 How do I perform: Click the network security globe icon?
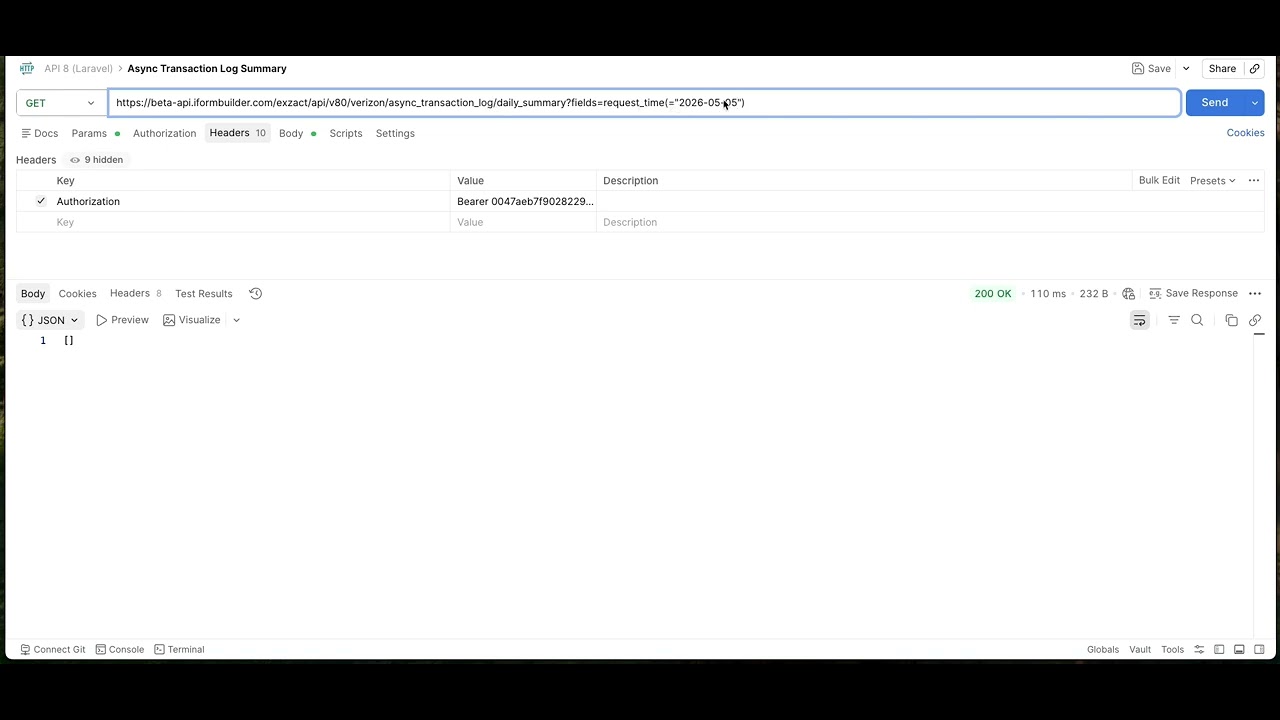(1129, 294)
